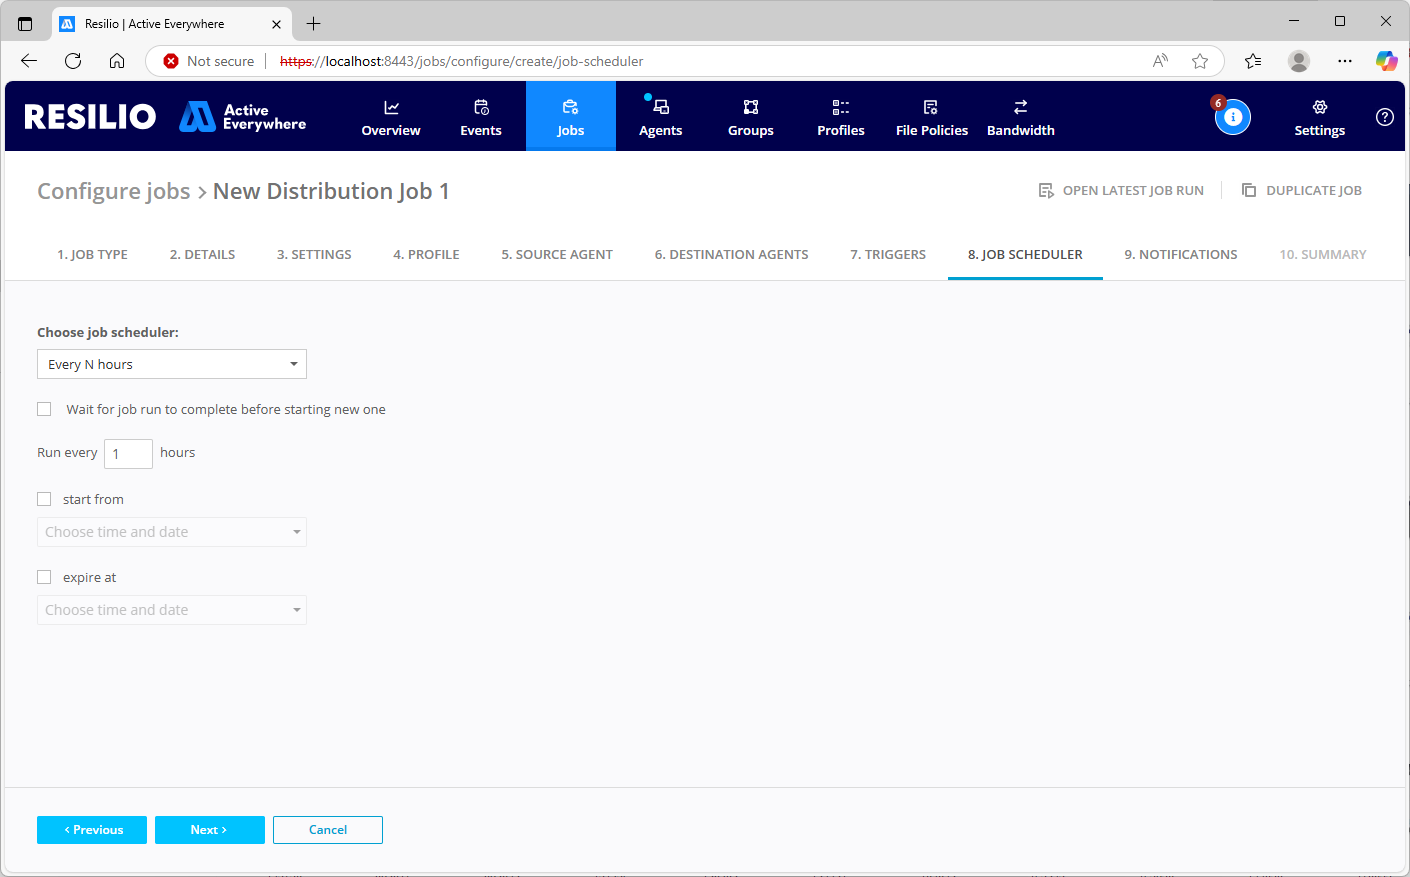Viewport: 1410px width, 877px height.
Task: Expand the 'Every N hours' scheduler dropdown
Action: [172, 364]
